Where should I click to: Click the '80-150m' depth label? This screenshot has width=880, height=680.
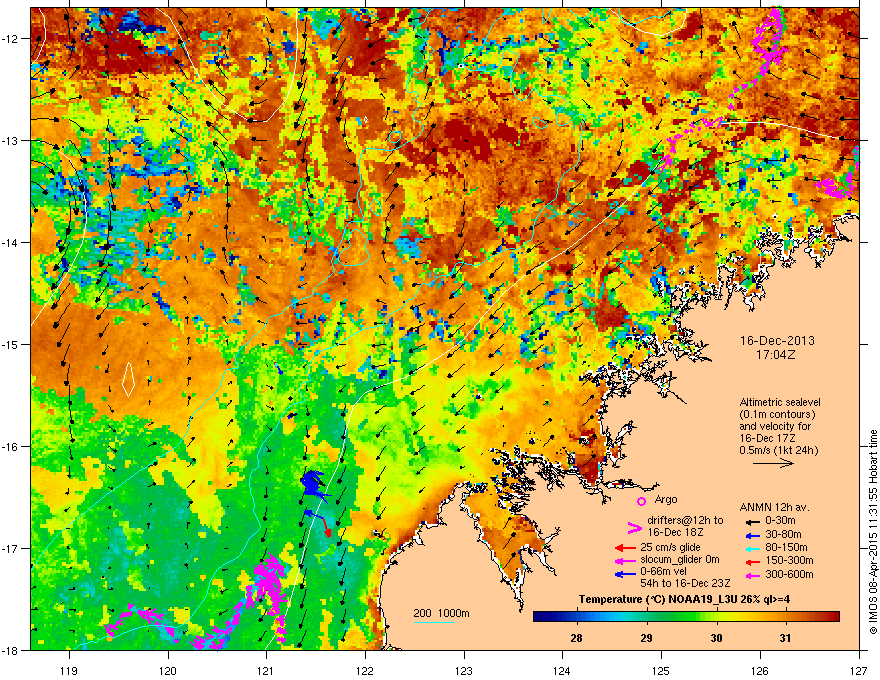point(786,547)
